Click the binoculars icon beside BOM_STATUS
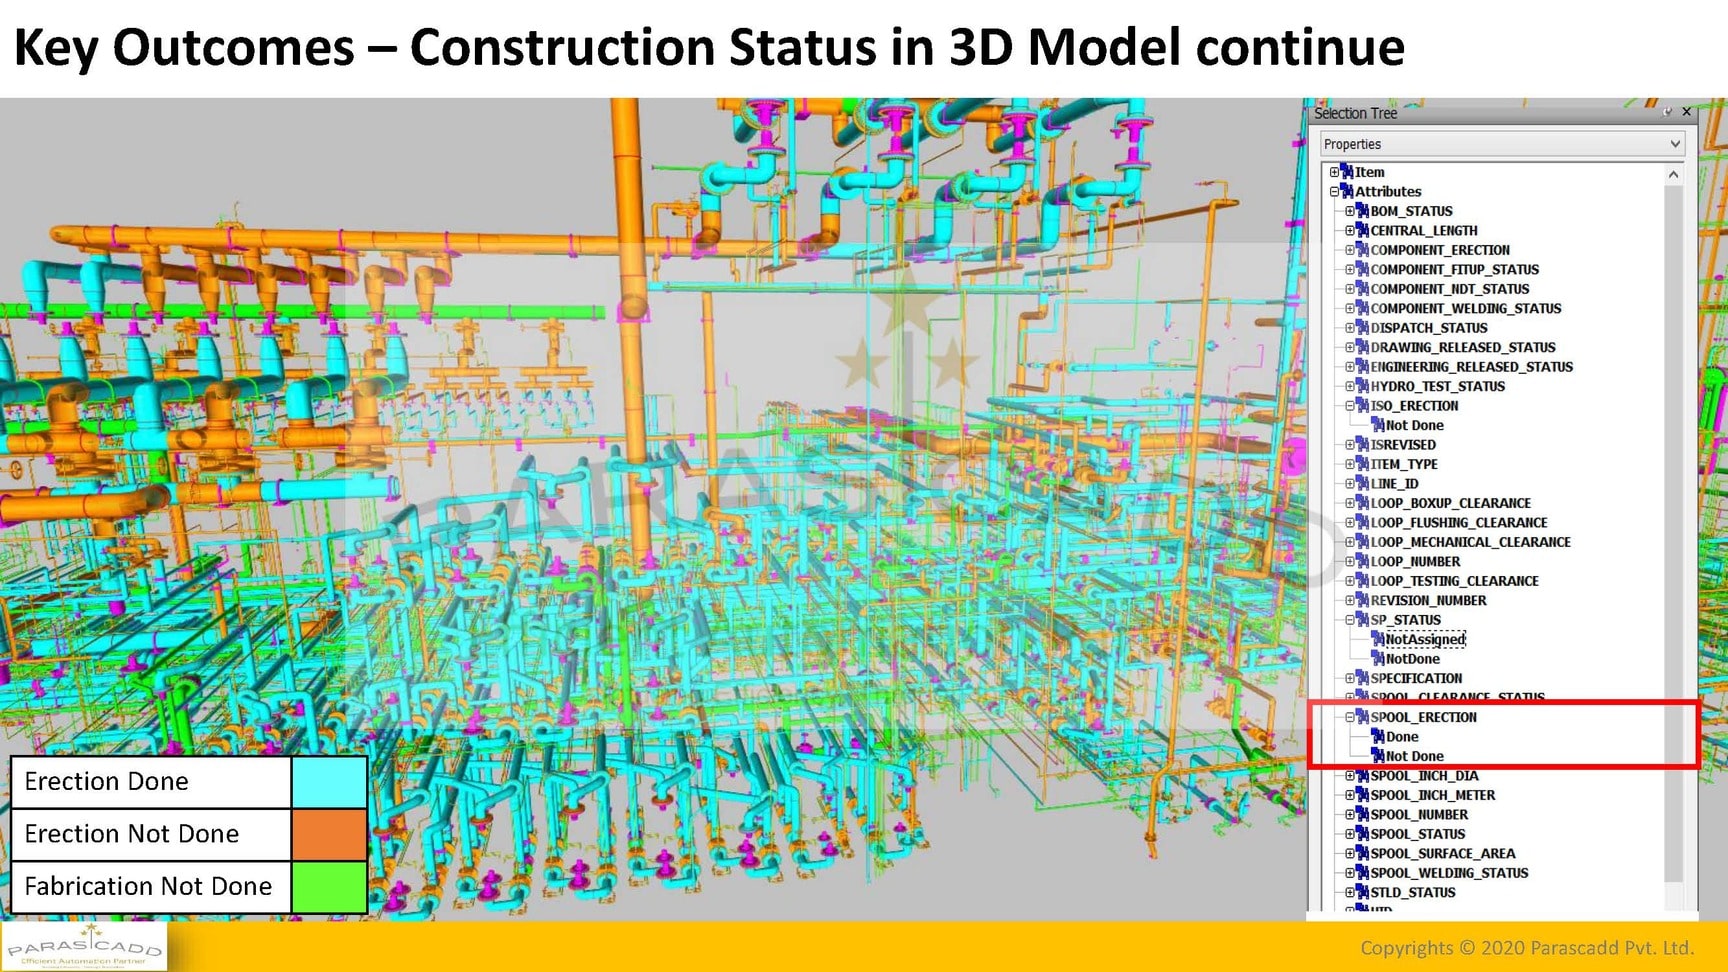Screen dimensions: 1728x972 [1362, 211]
